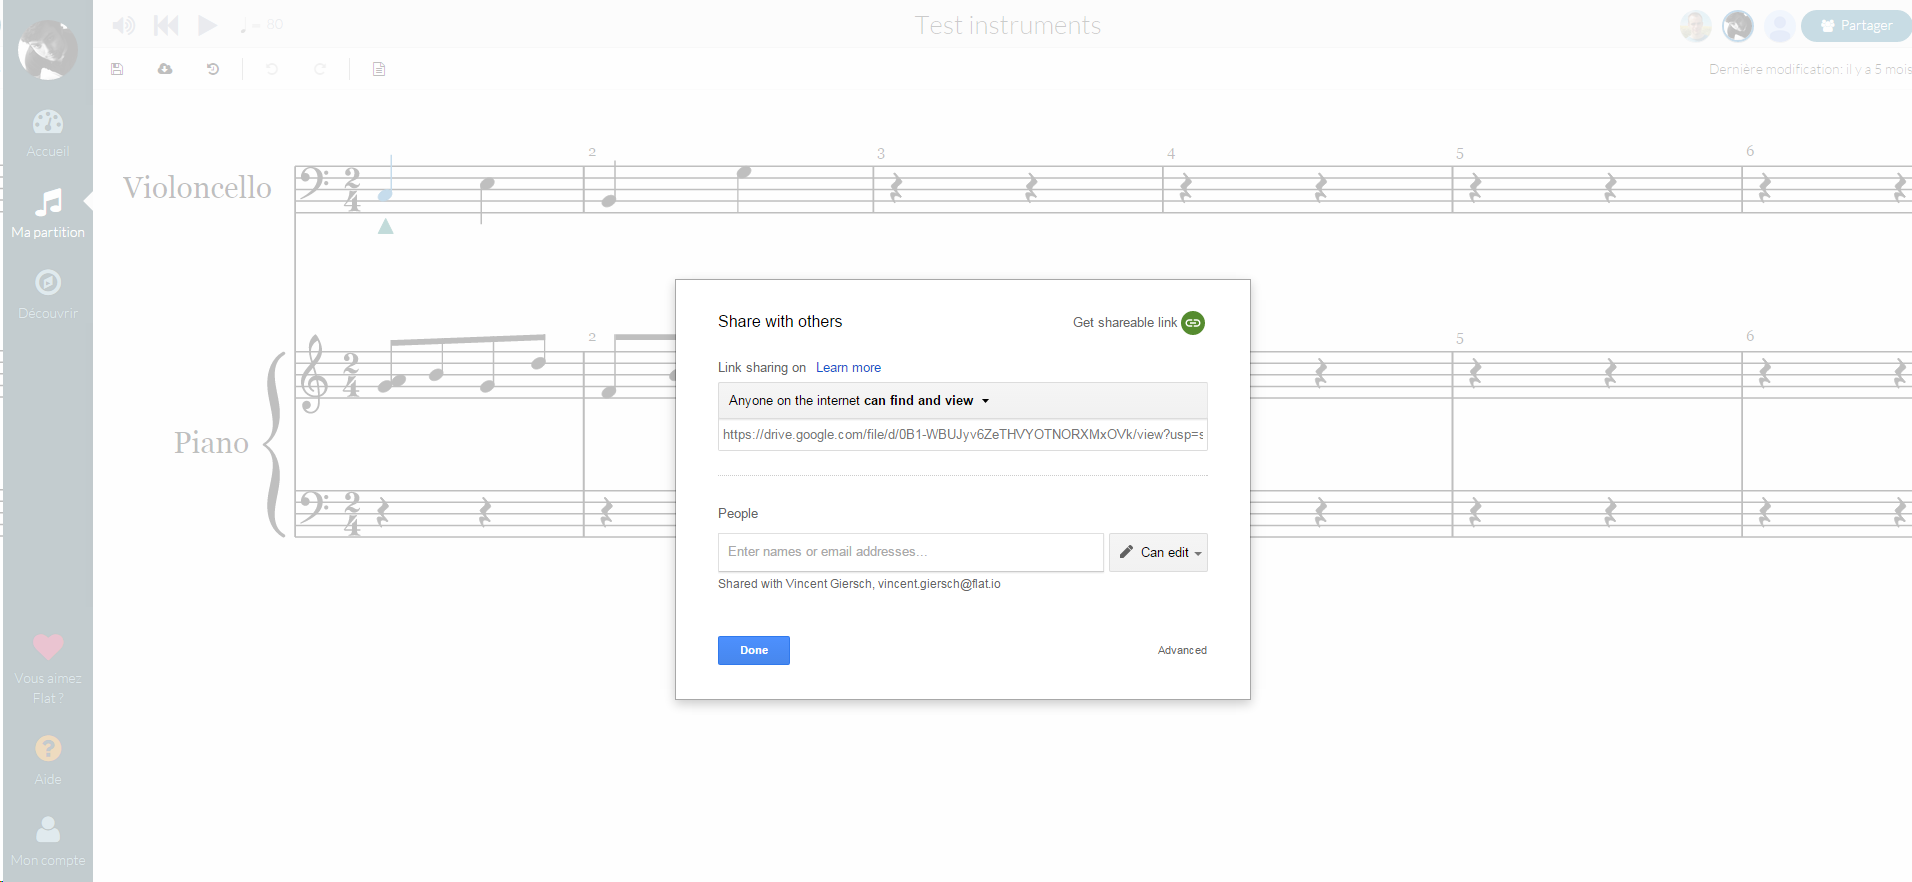Click third placeholder collaborator avatar
1912x882 pixels.
(1779, 26)
